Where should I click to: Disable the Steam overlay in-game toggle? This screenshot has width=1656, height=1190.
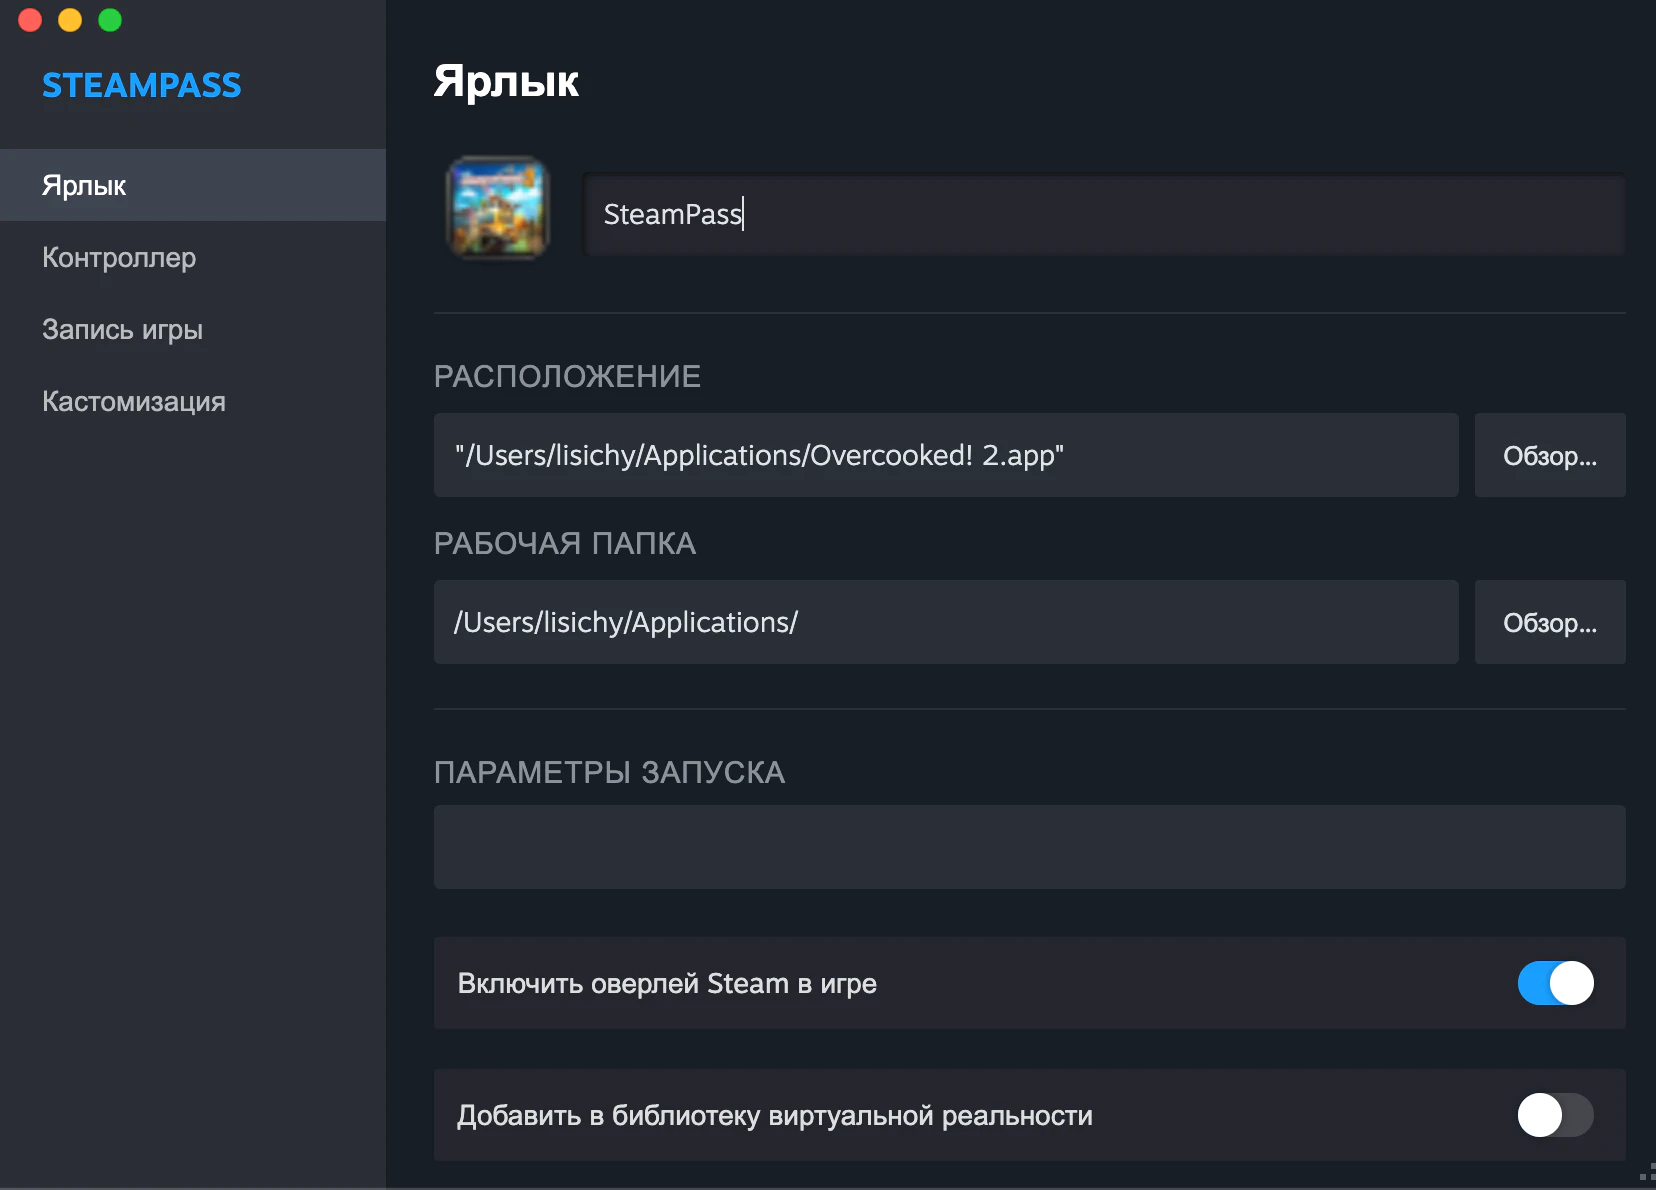1555,983
